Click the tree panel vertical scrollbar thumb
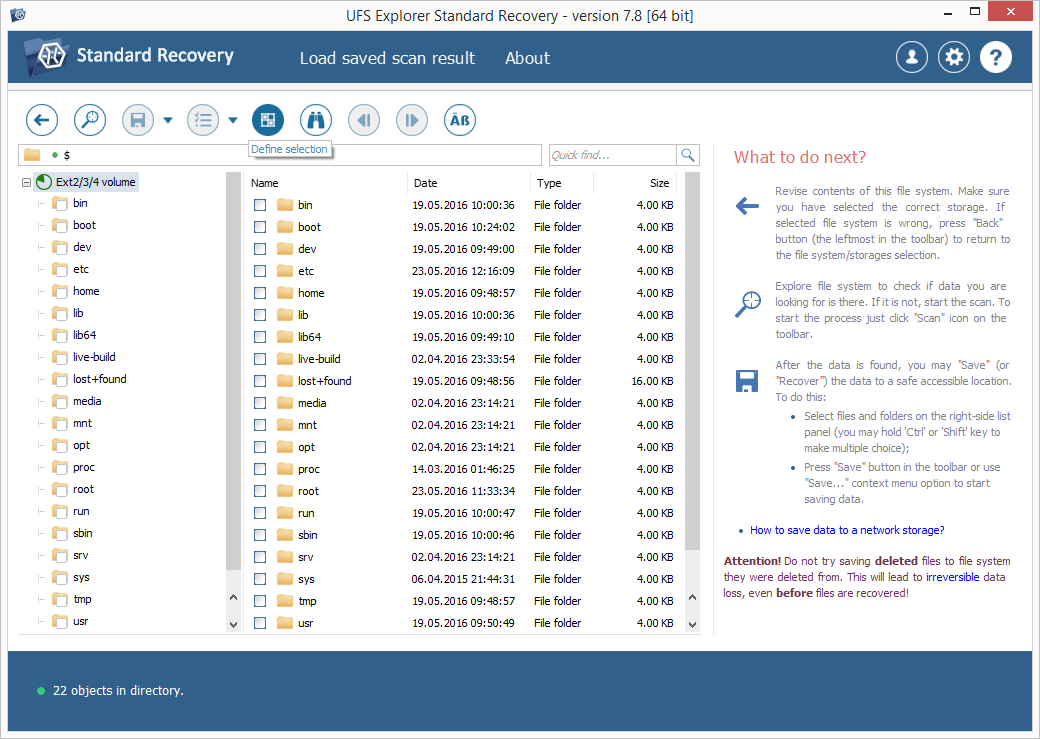Screen dimensions: 1040x739 [x=233, y=371]
